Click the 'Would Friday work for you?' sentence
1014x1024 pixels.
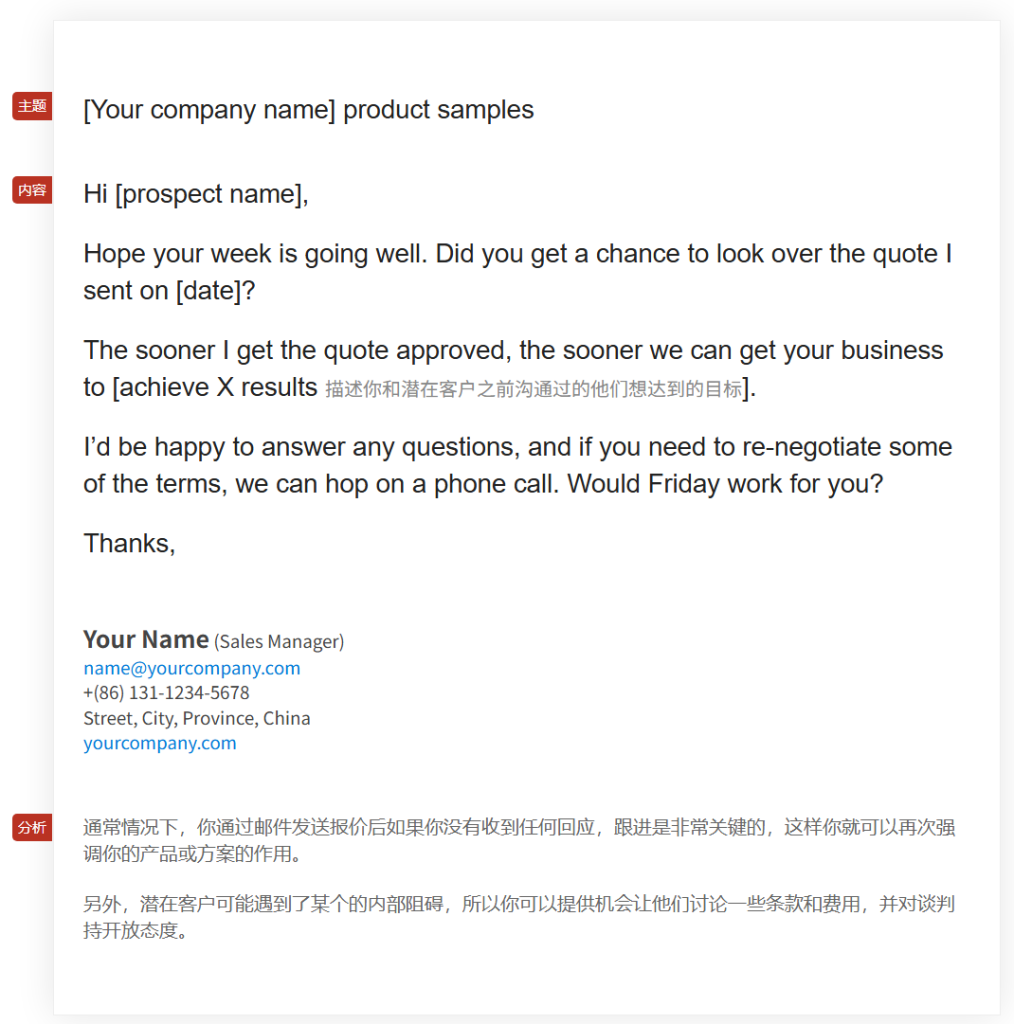click(x=725, y=484)
